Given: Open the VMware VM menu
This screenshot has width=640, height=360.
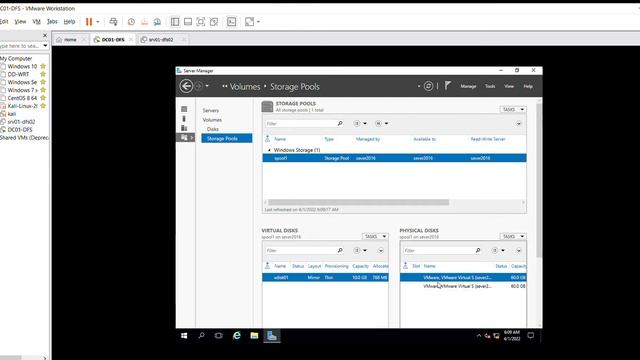Looking at the screenshot, I should tap(36, 22).
